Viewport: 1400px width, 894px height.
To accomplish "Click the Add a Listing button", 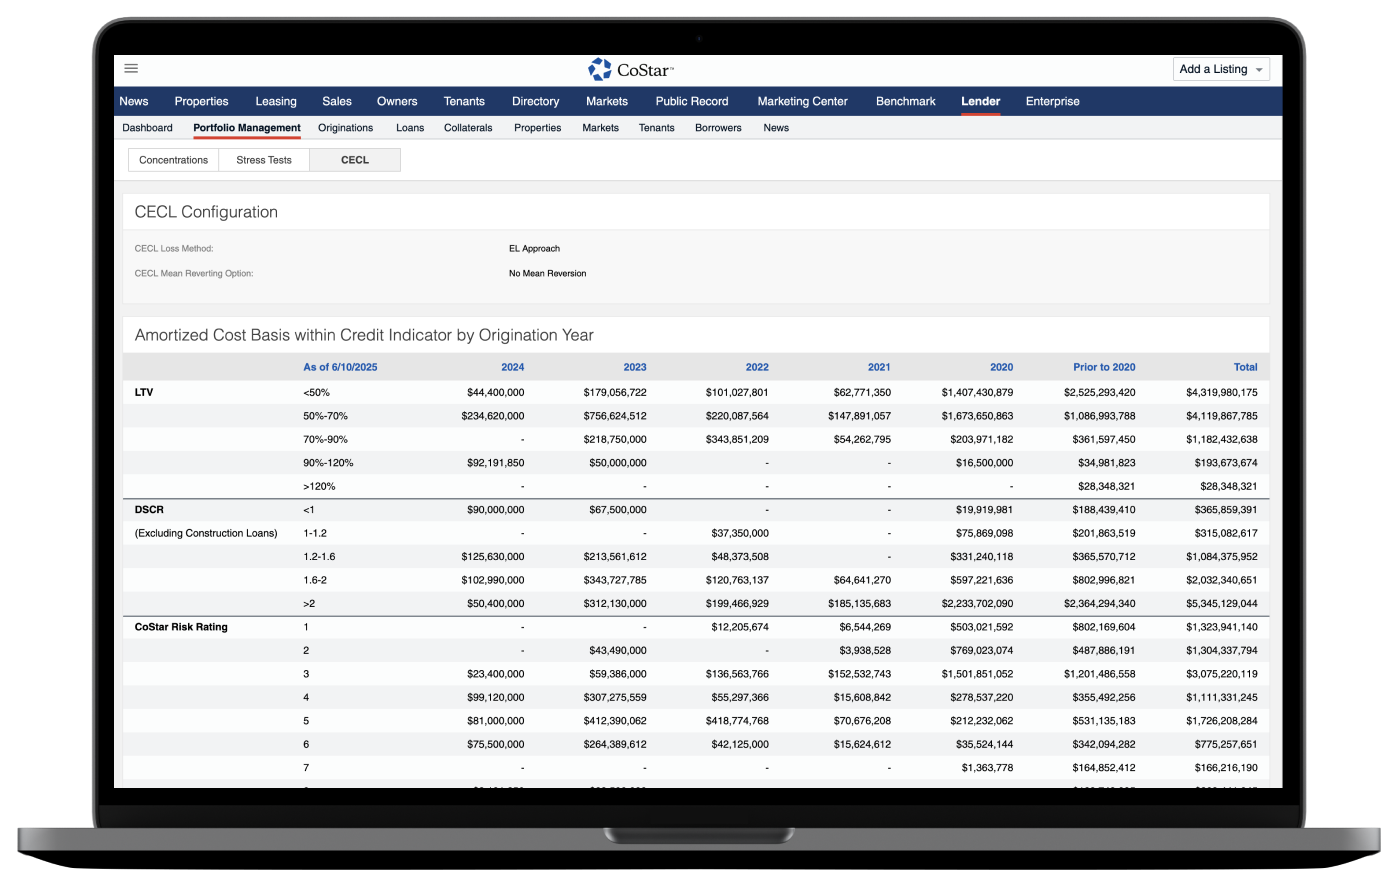I will pos(1212,69).
